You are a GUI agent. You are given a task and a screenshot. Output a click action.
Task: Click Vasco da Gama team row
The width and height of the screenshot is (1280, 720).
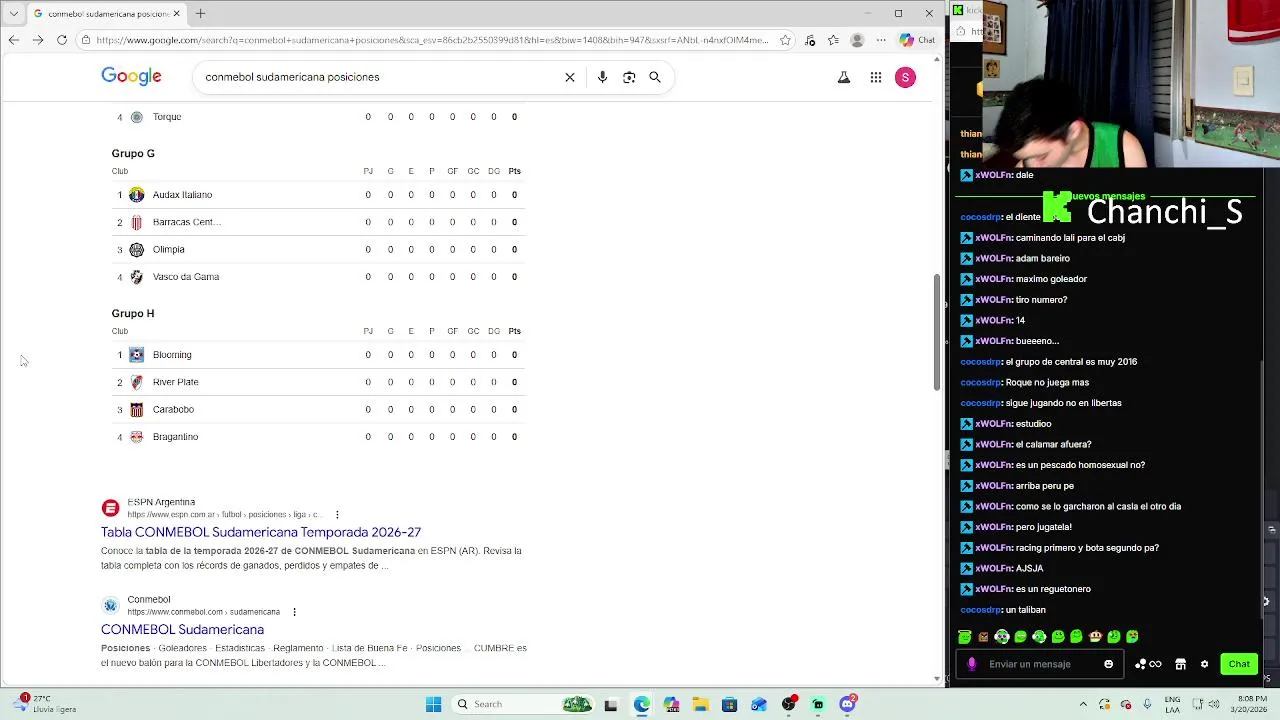[318, 277]
